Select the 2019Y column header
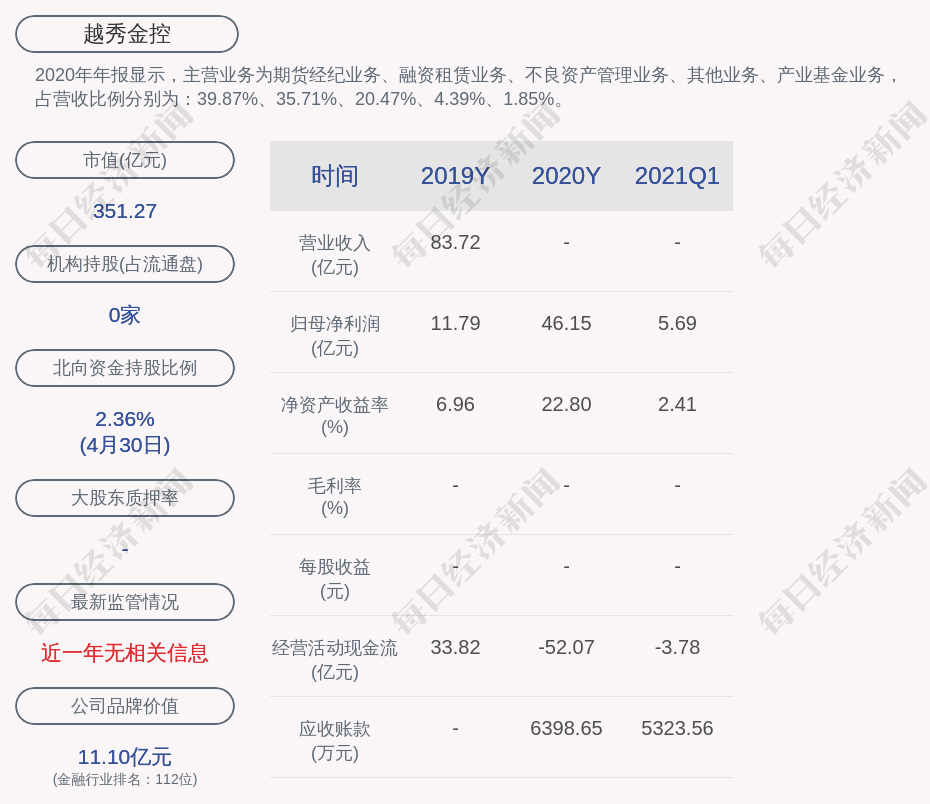 pyautogui.click(x=455, y=176)
